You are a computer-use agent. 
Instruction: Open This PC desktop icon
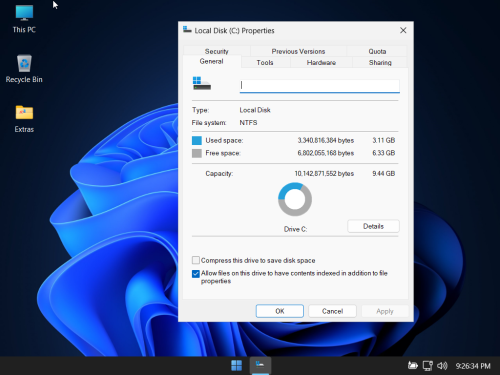click(x=24, y=19)
